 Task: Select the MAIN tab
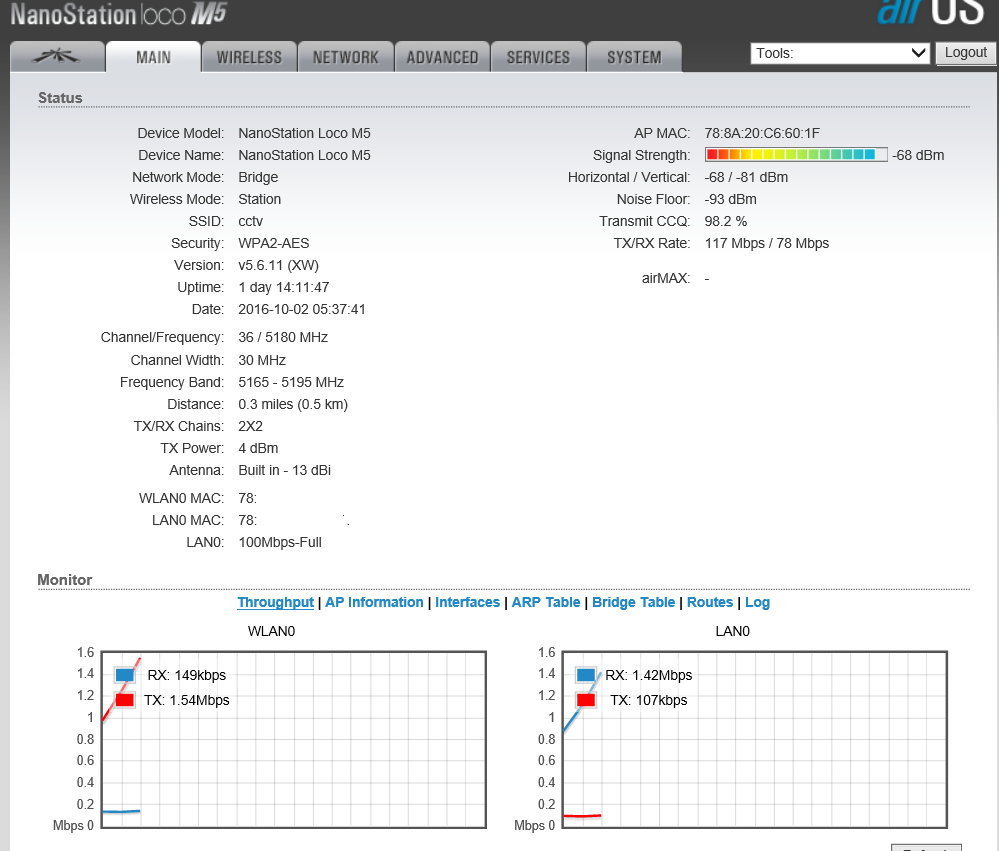click(x=153, y=57)
